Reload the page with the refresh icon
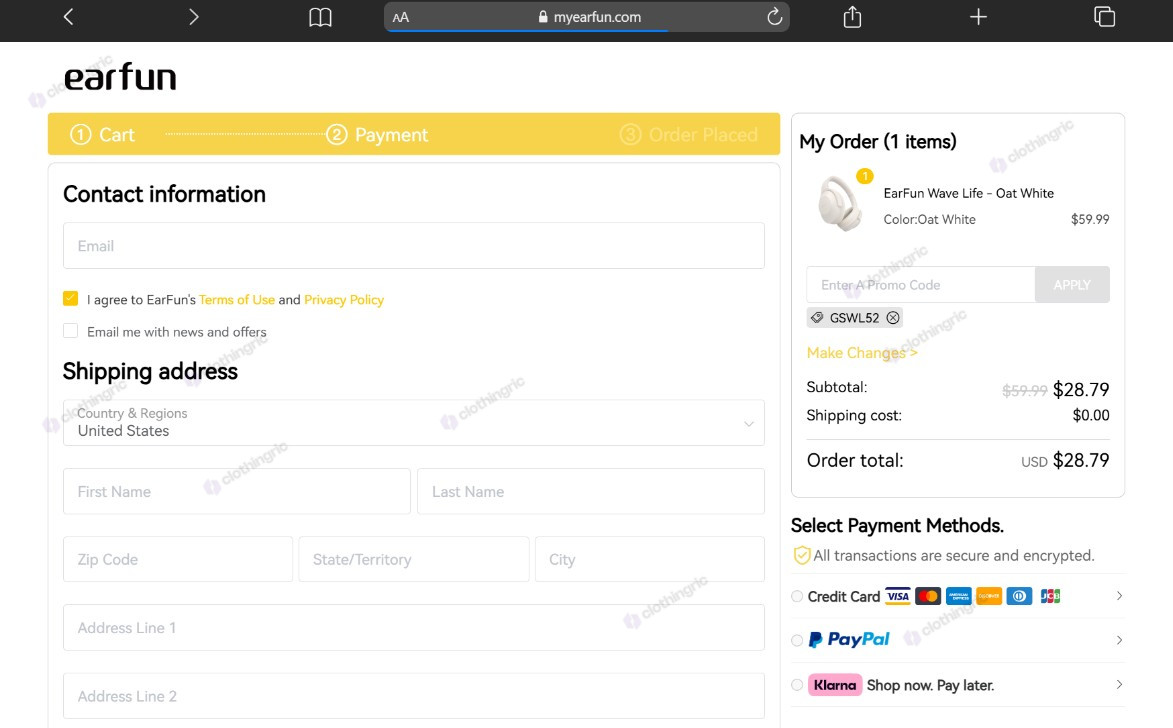 pyautogui.click(x=775, y=16)
